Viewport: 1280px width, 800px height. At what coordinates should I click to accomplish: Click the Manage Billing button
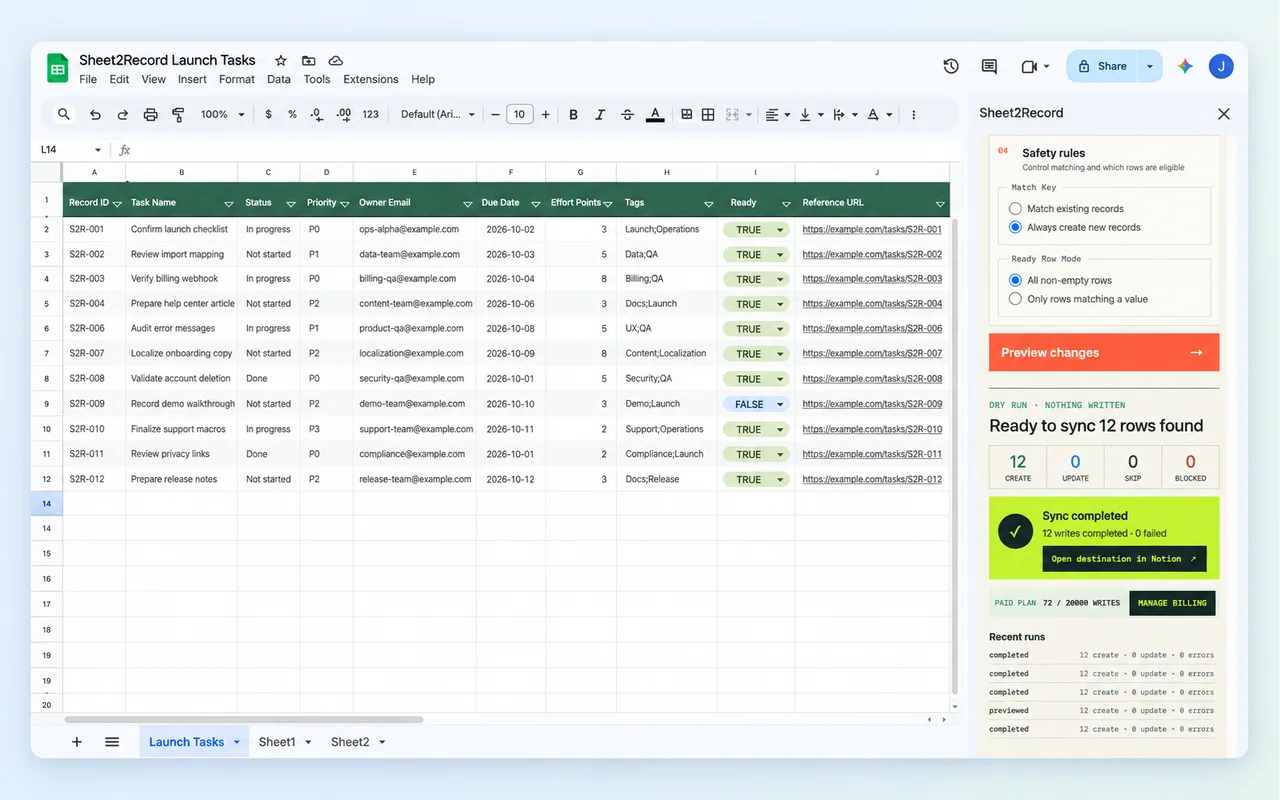(x=1173, y=603)
